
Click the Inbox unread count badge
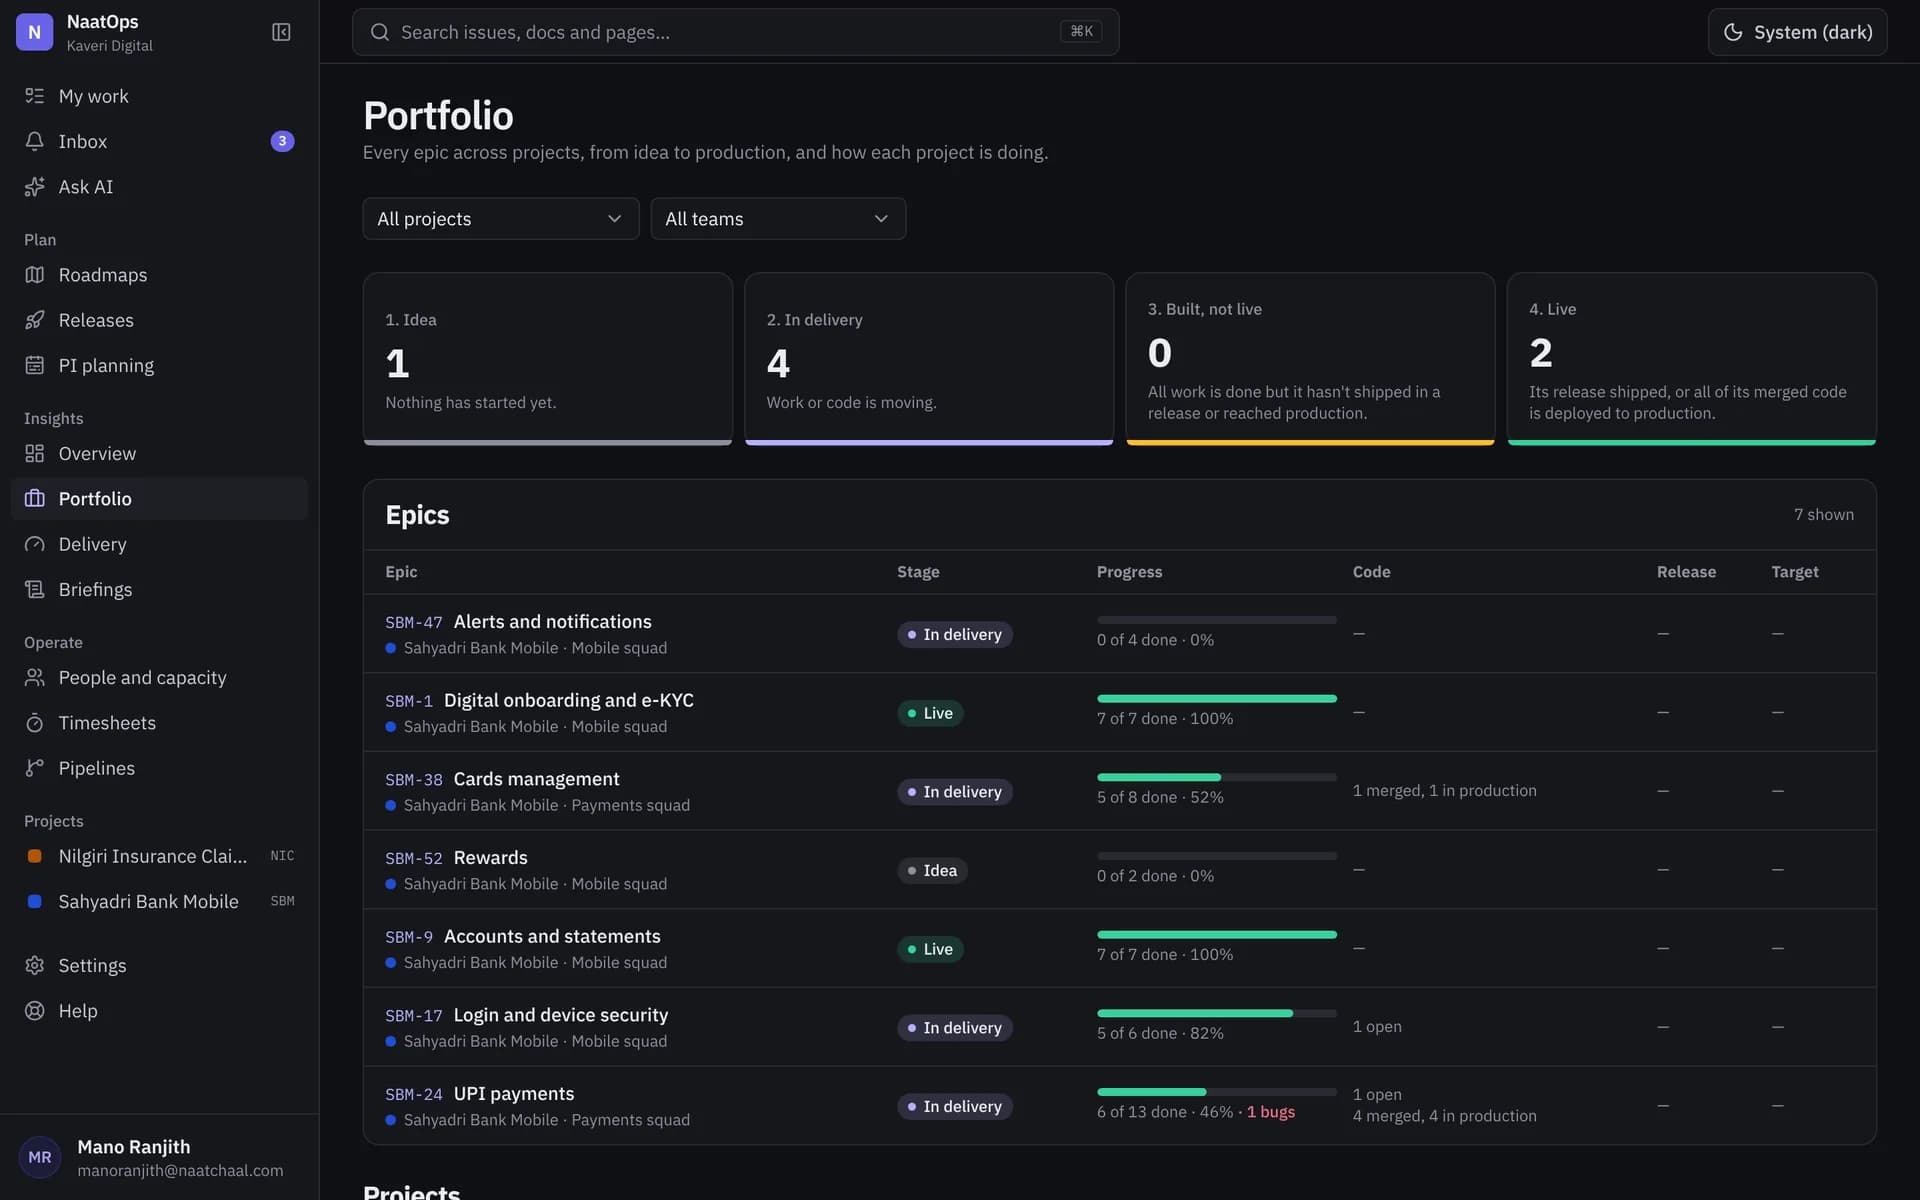(282, 141)
